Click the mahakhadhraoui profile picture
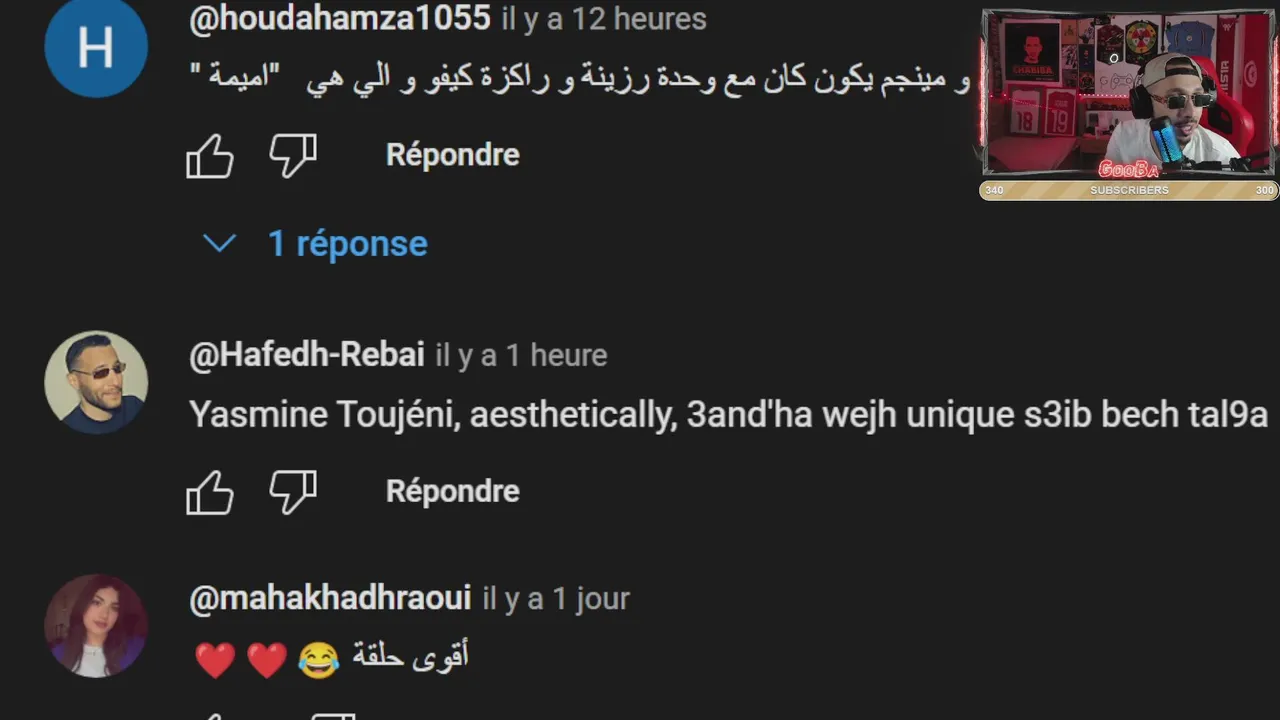The width and height of the screenshot is (1280, 720). 96,626
